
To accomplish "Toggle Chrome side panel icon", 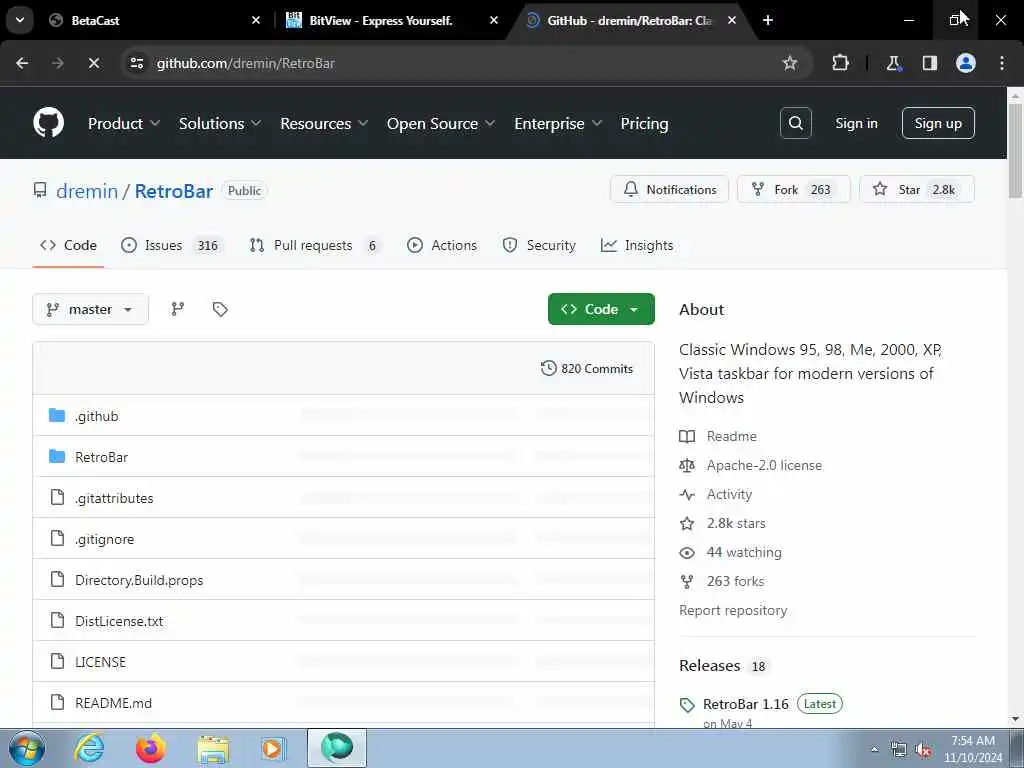I will tap(930, 63).
